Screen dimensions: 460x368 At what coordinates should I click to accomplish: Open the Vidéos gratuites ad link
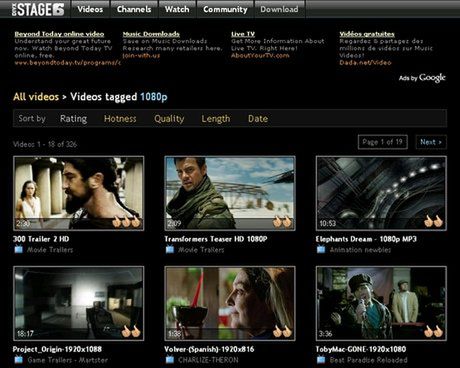coord(367,34)
